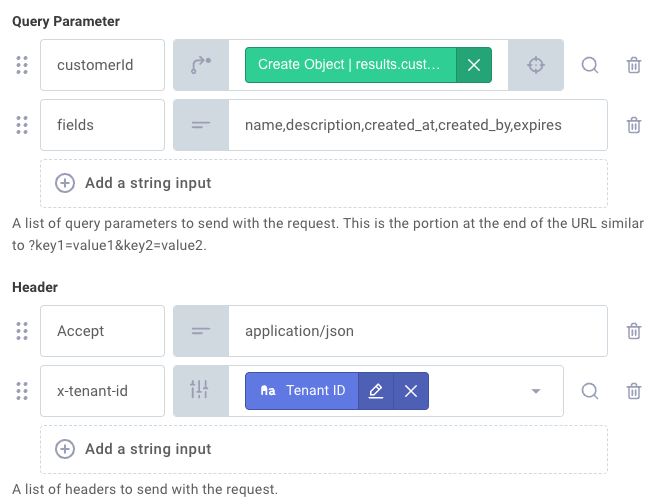
Task: Click the drag handle for the x-tenant-id row
Action: 22,391
